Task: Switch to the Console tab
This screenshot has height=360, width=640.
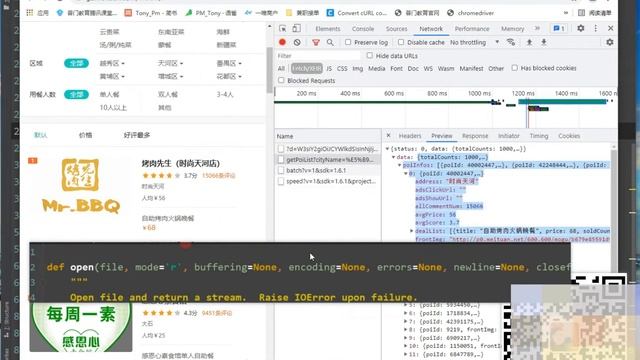Action: pyautogui.click(x=363, y=29)
